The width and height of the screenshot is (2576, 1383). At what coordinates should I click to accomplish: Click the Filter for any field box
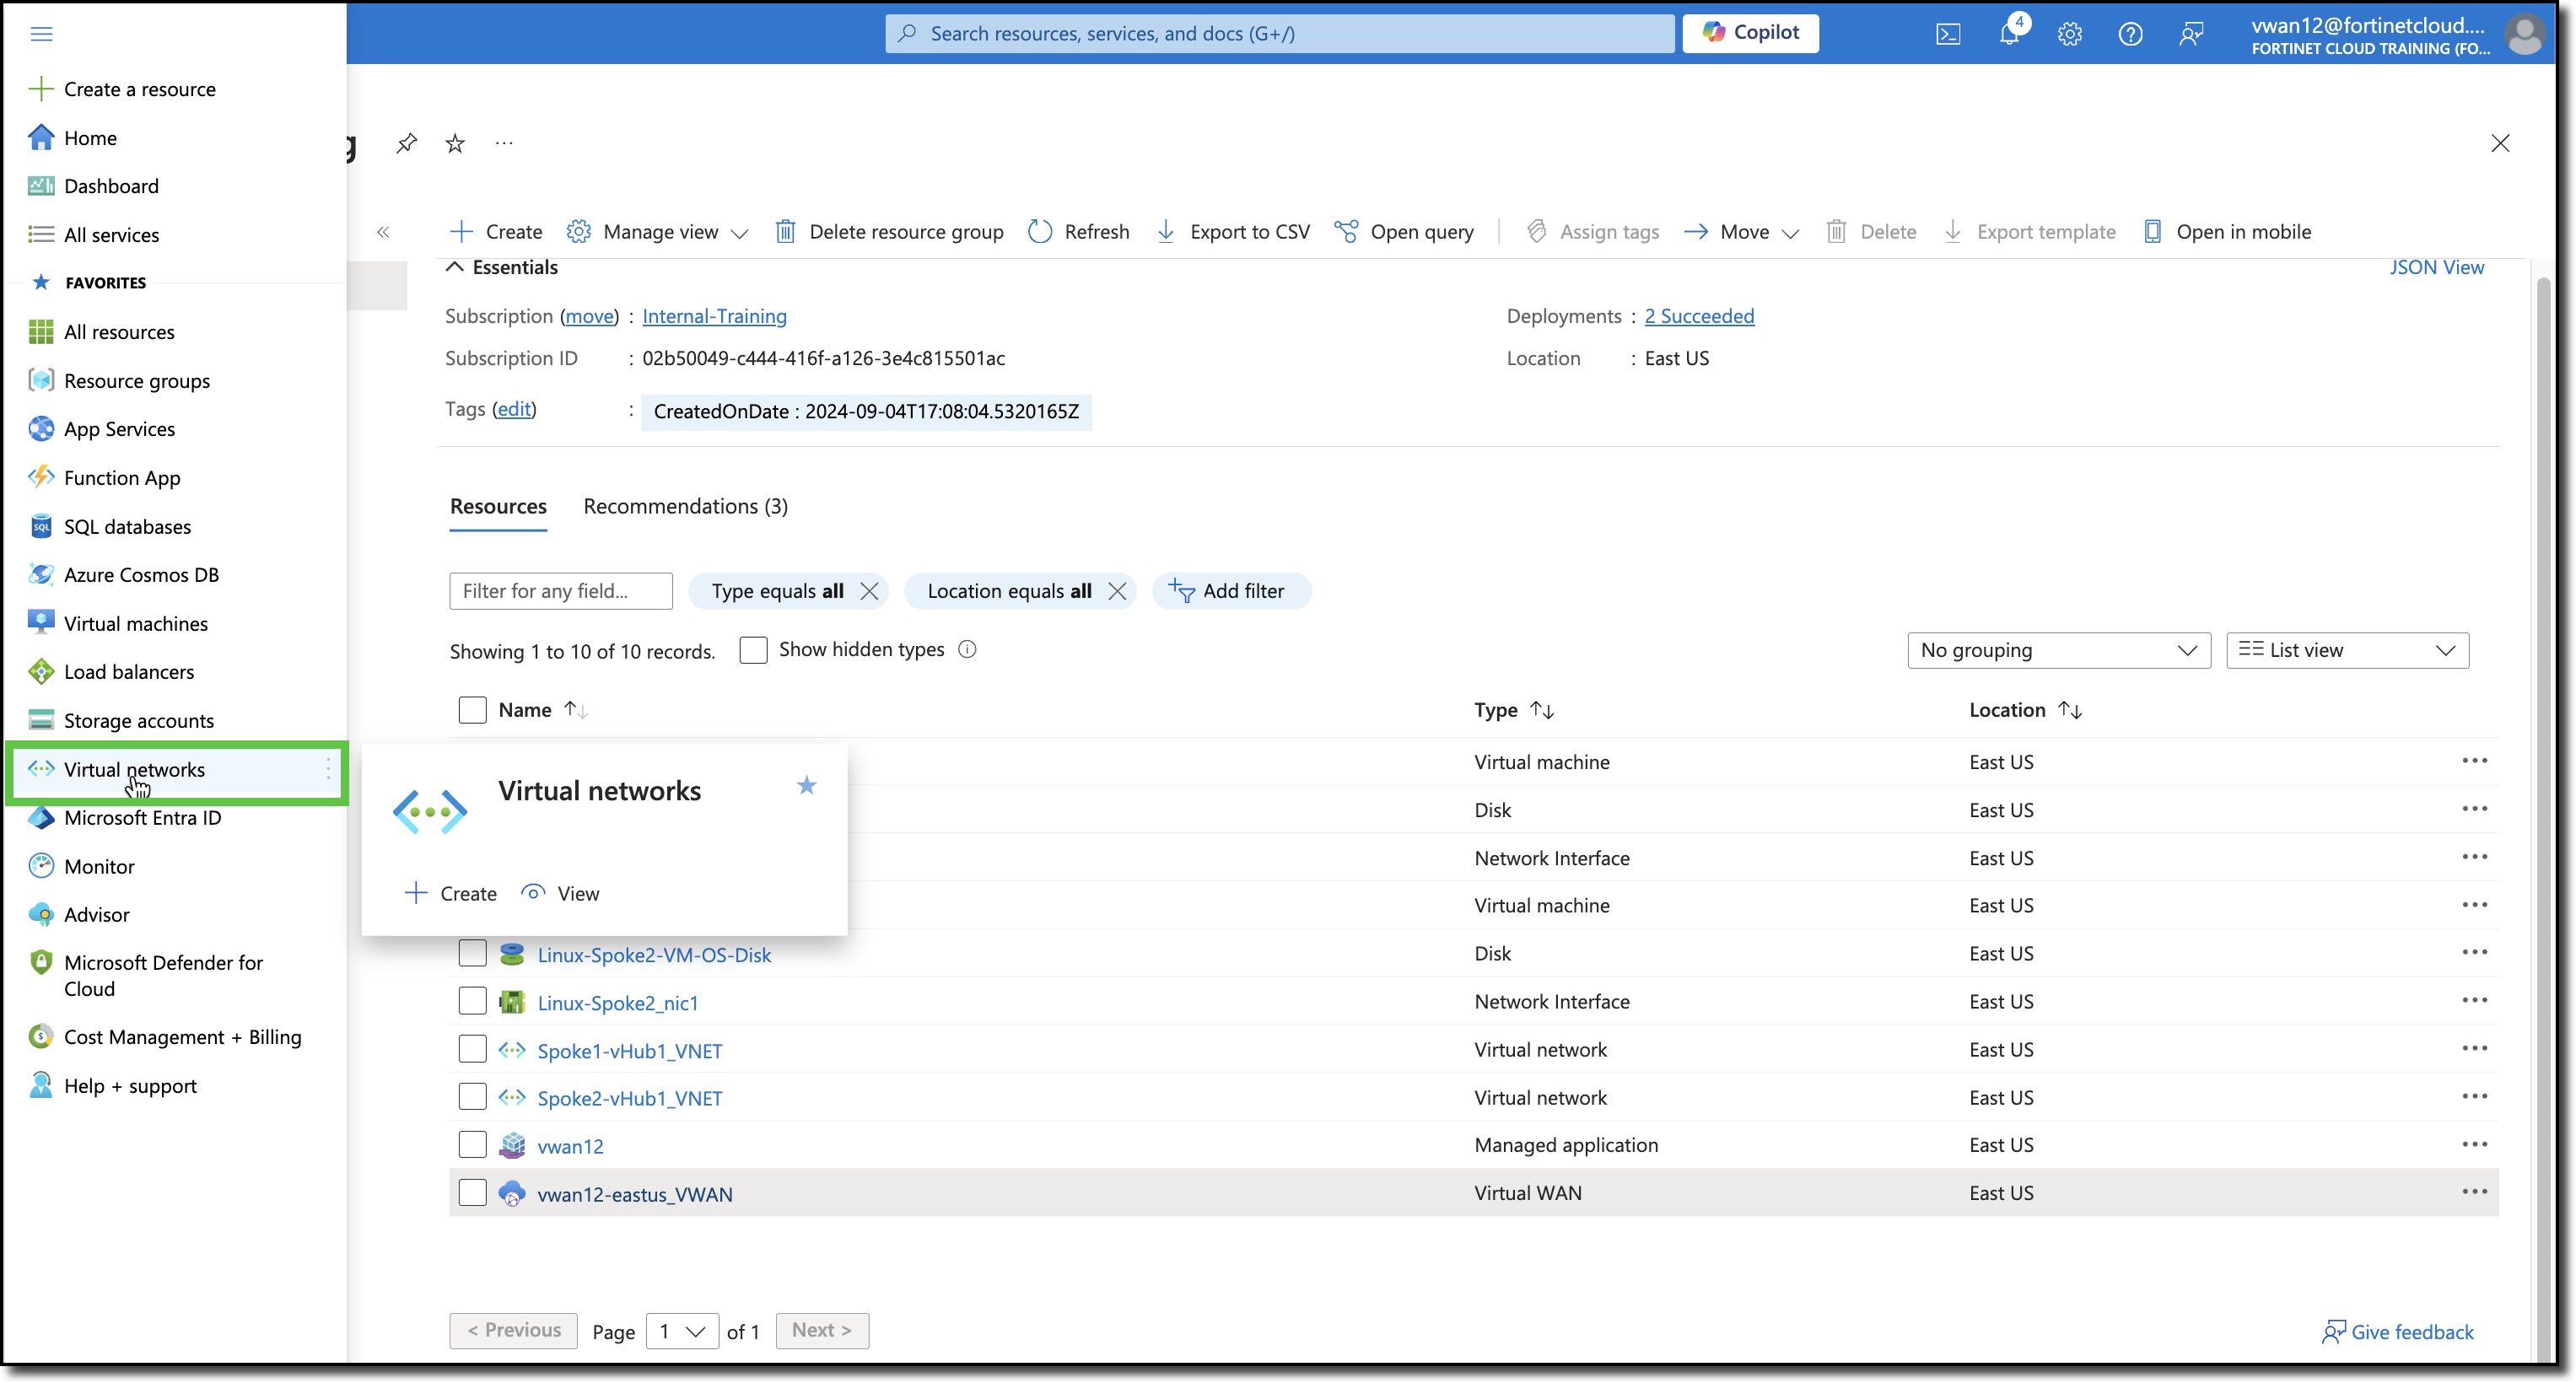pyautogui.click(x=561, y=591)
